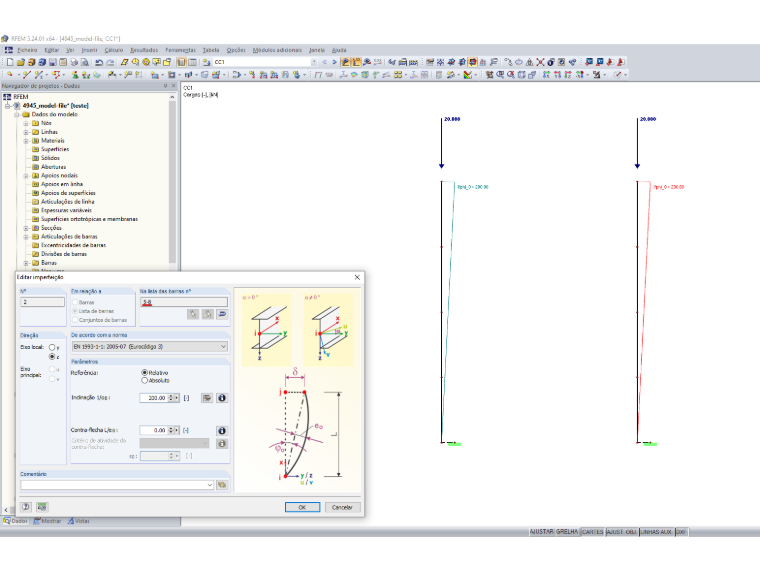The height and width of the screenshot is (570, 760).
Task: Open the Resultados menu
Action: pos(144,50)
